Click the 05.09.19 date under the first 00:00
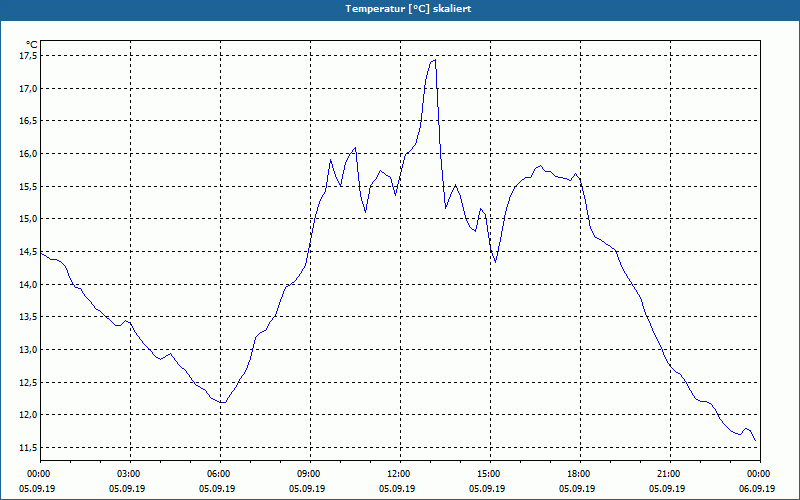The height and width of the screenshot is (500, 800). [37, 489]
